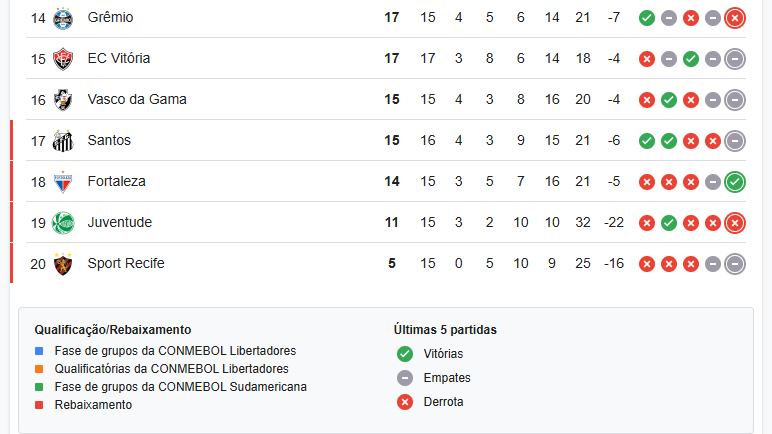The height and width of the screenshot is (434, 772).
Task: Click the Juventude team crest
Action: coord(63,223)
